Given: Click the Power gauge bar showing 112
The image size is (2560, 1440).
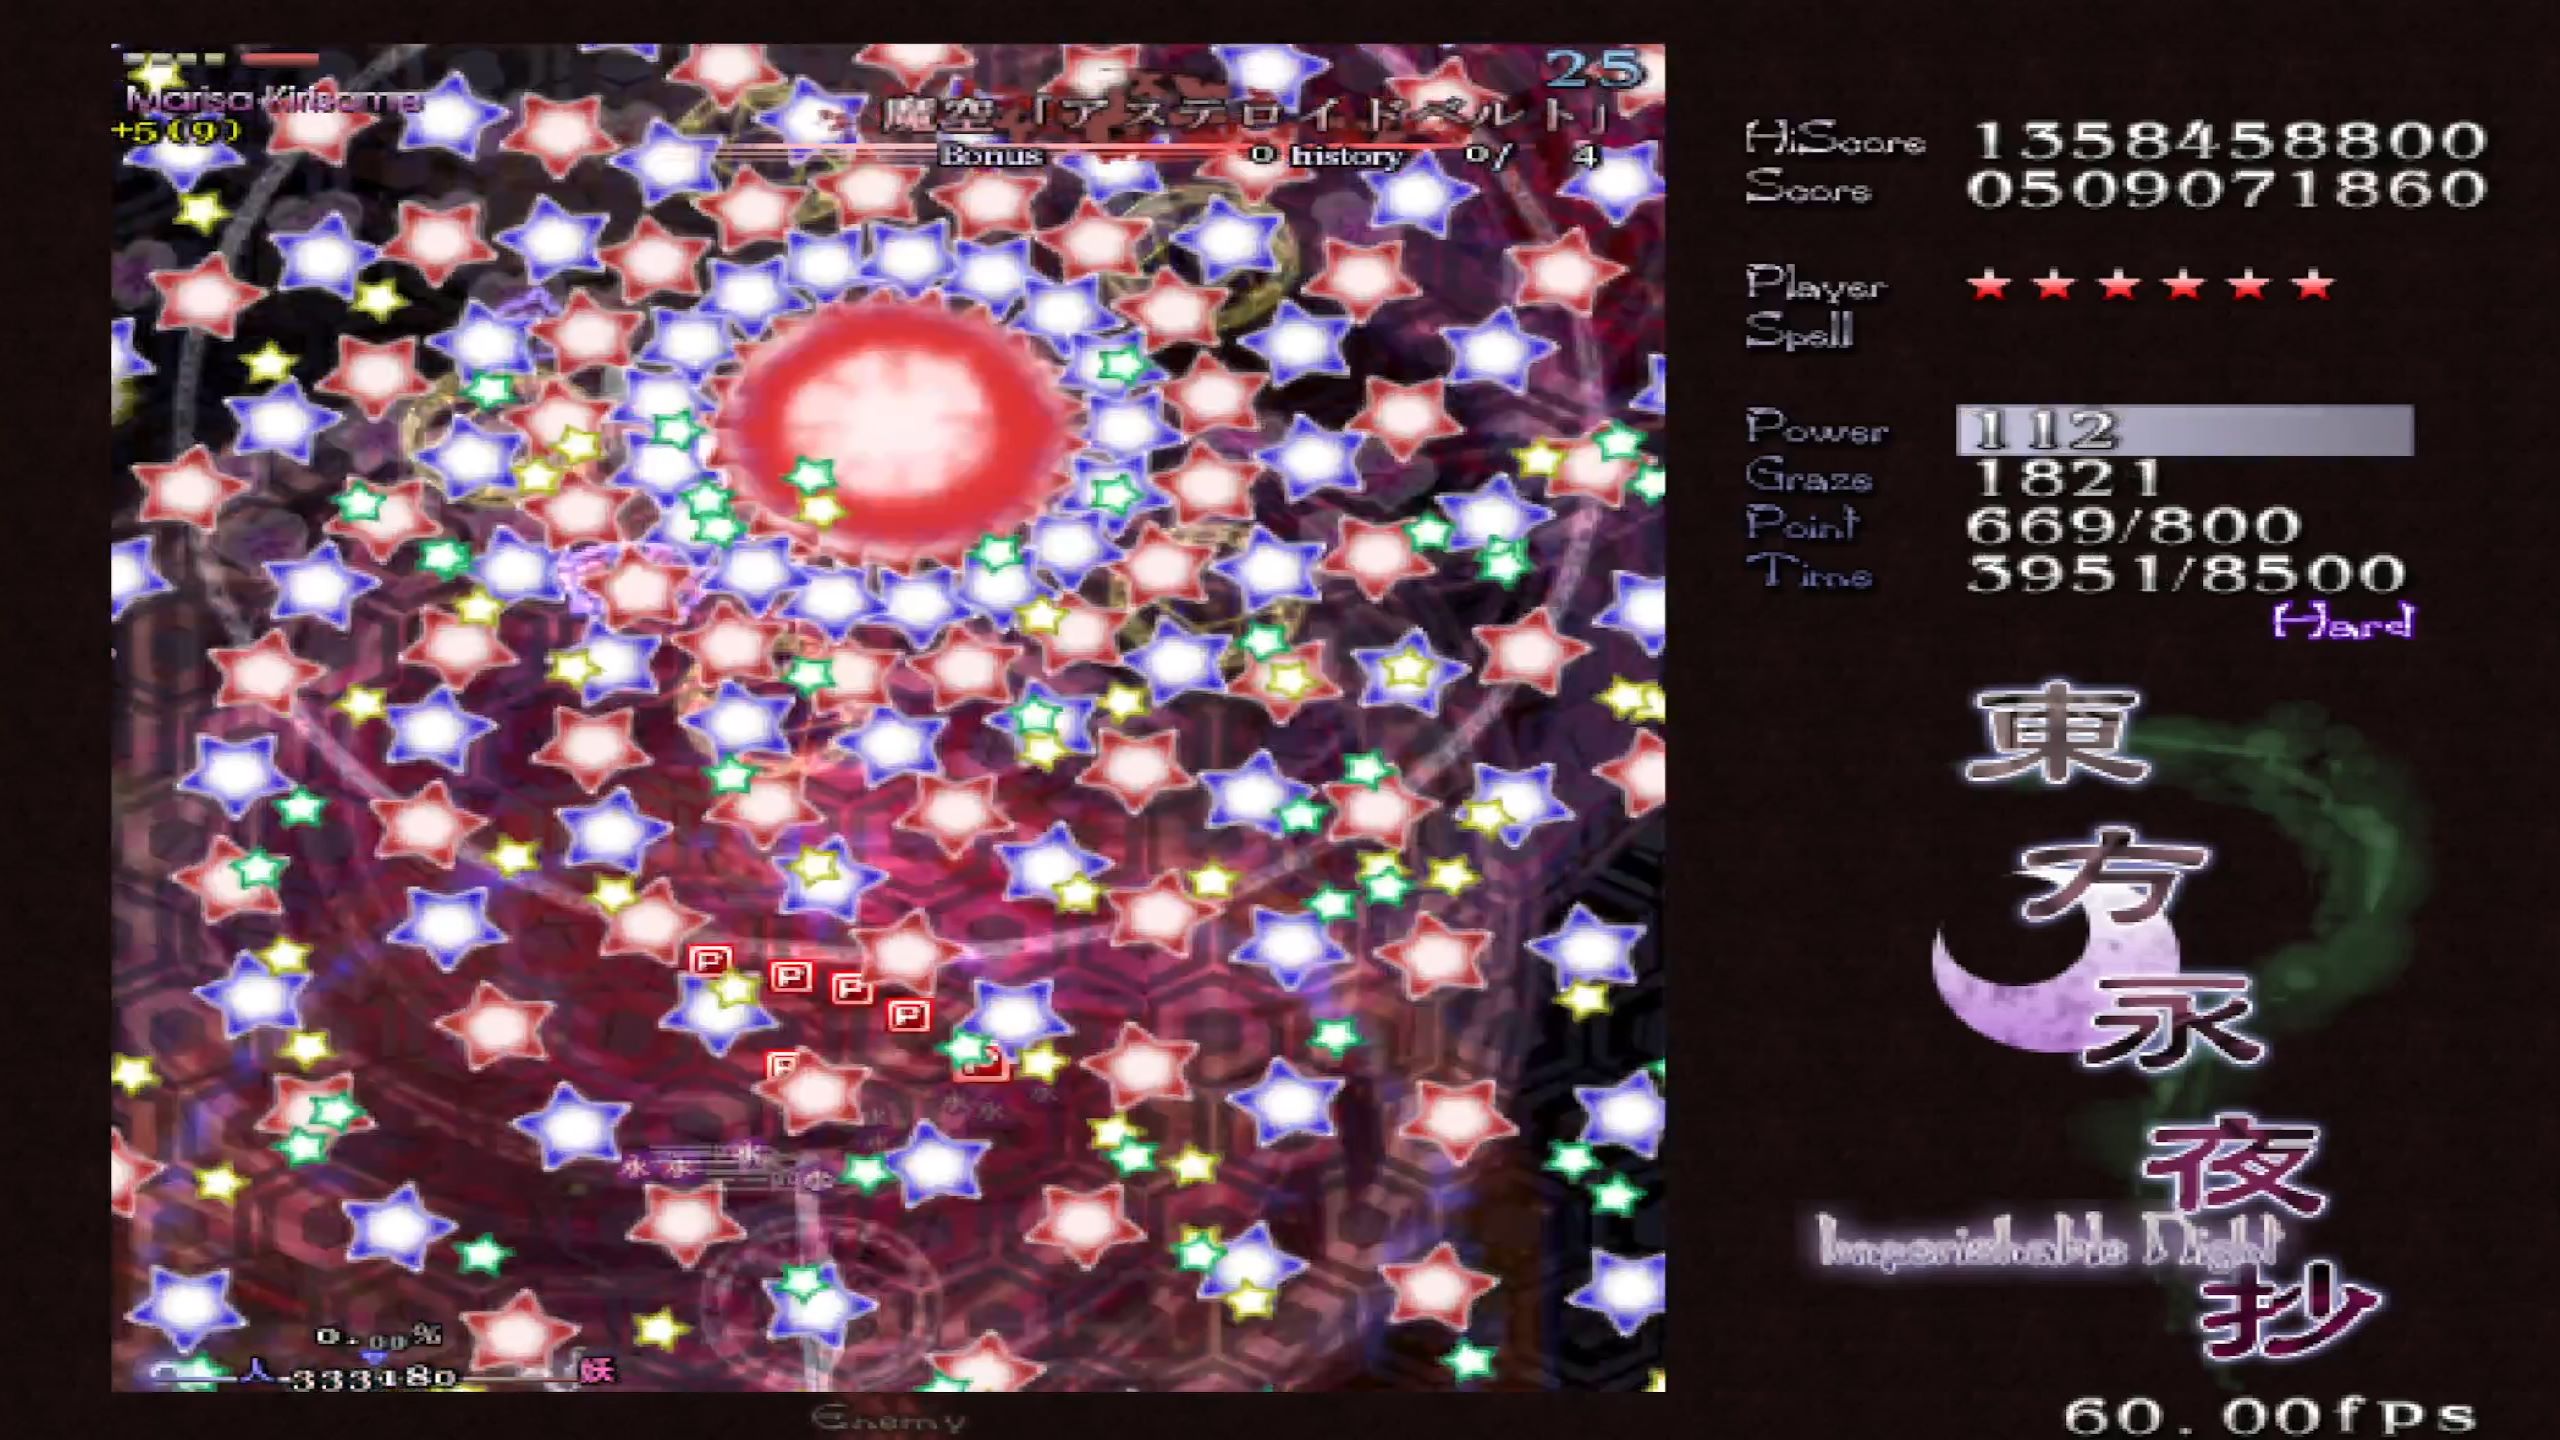Looking at the screenshot, I should pyautogui.click(x=2184, y=430).
